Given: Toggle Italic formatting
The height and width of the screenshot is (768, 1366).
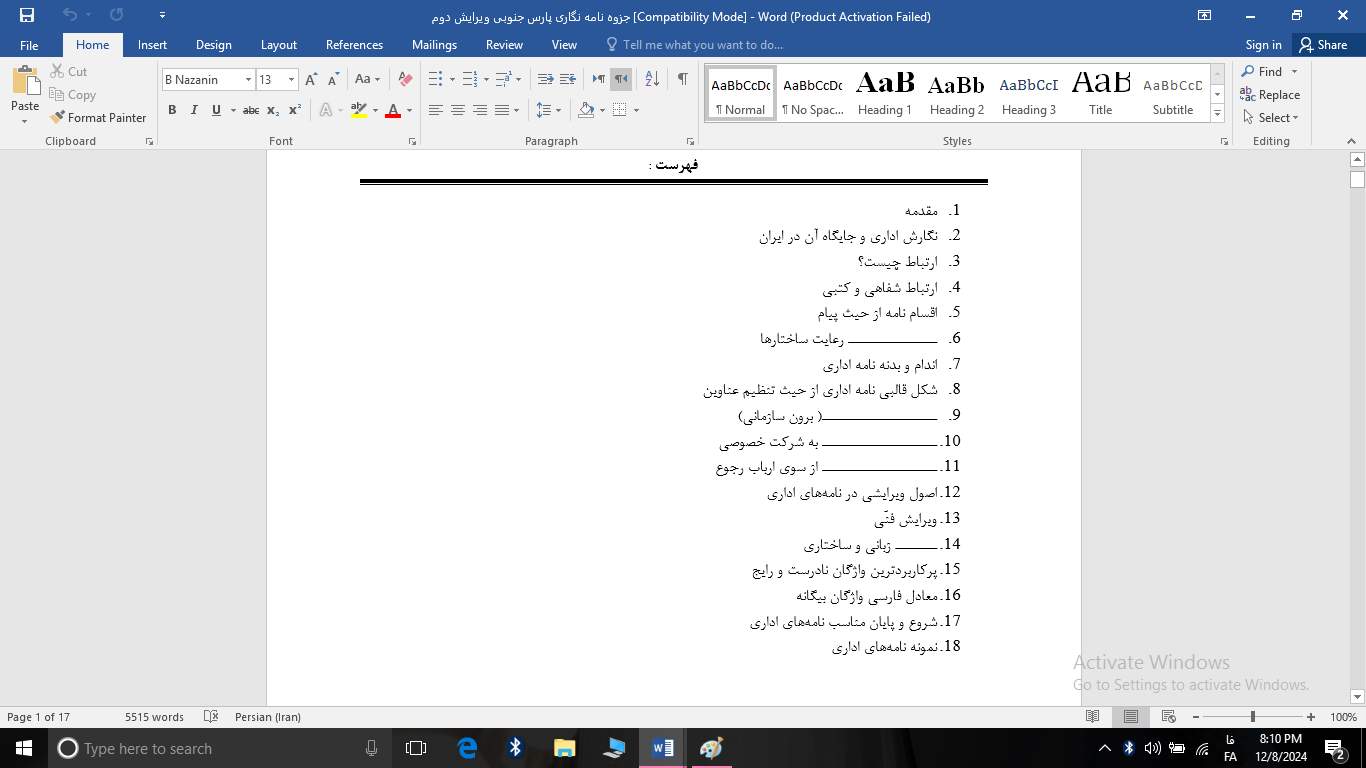Looking at the screenshot, I should click(x=194, y=110).
